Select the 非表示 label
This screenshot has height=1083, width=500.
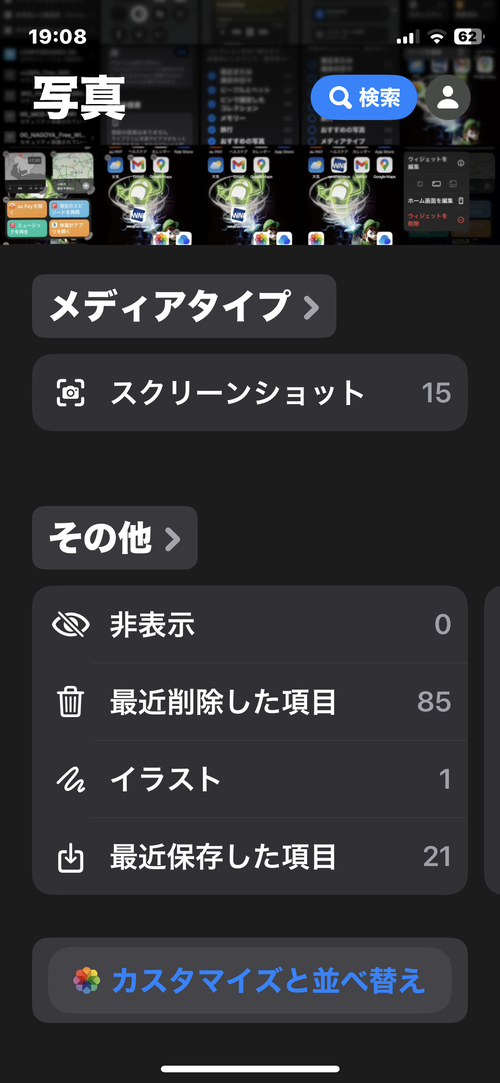click(x=152, y=625)
